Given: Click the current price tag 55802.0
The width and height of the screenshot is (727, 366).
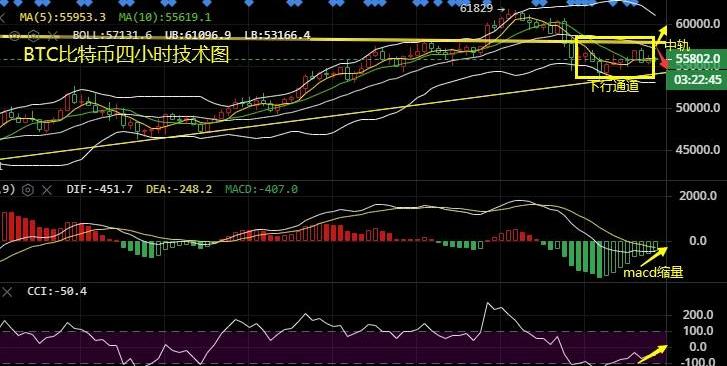Looking at the screenshot, I should [x=697, y=59].
